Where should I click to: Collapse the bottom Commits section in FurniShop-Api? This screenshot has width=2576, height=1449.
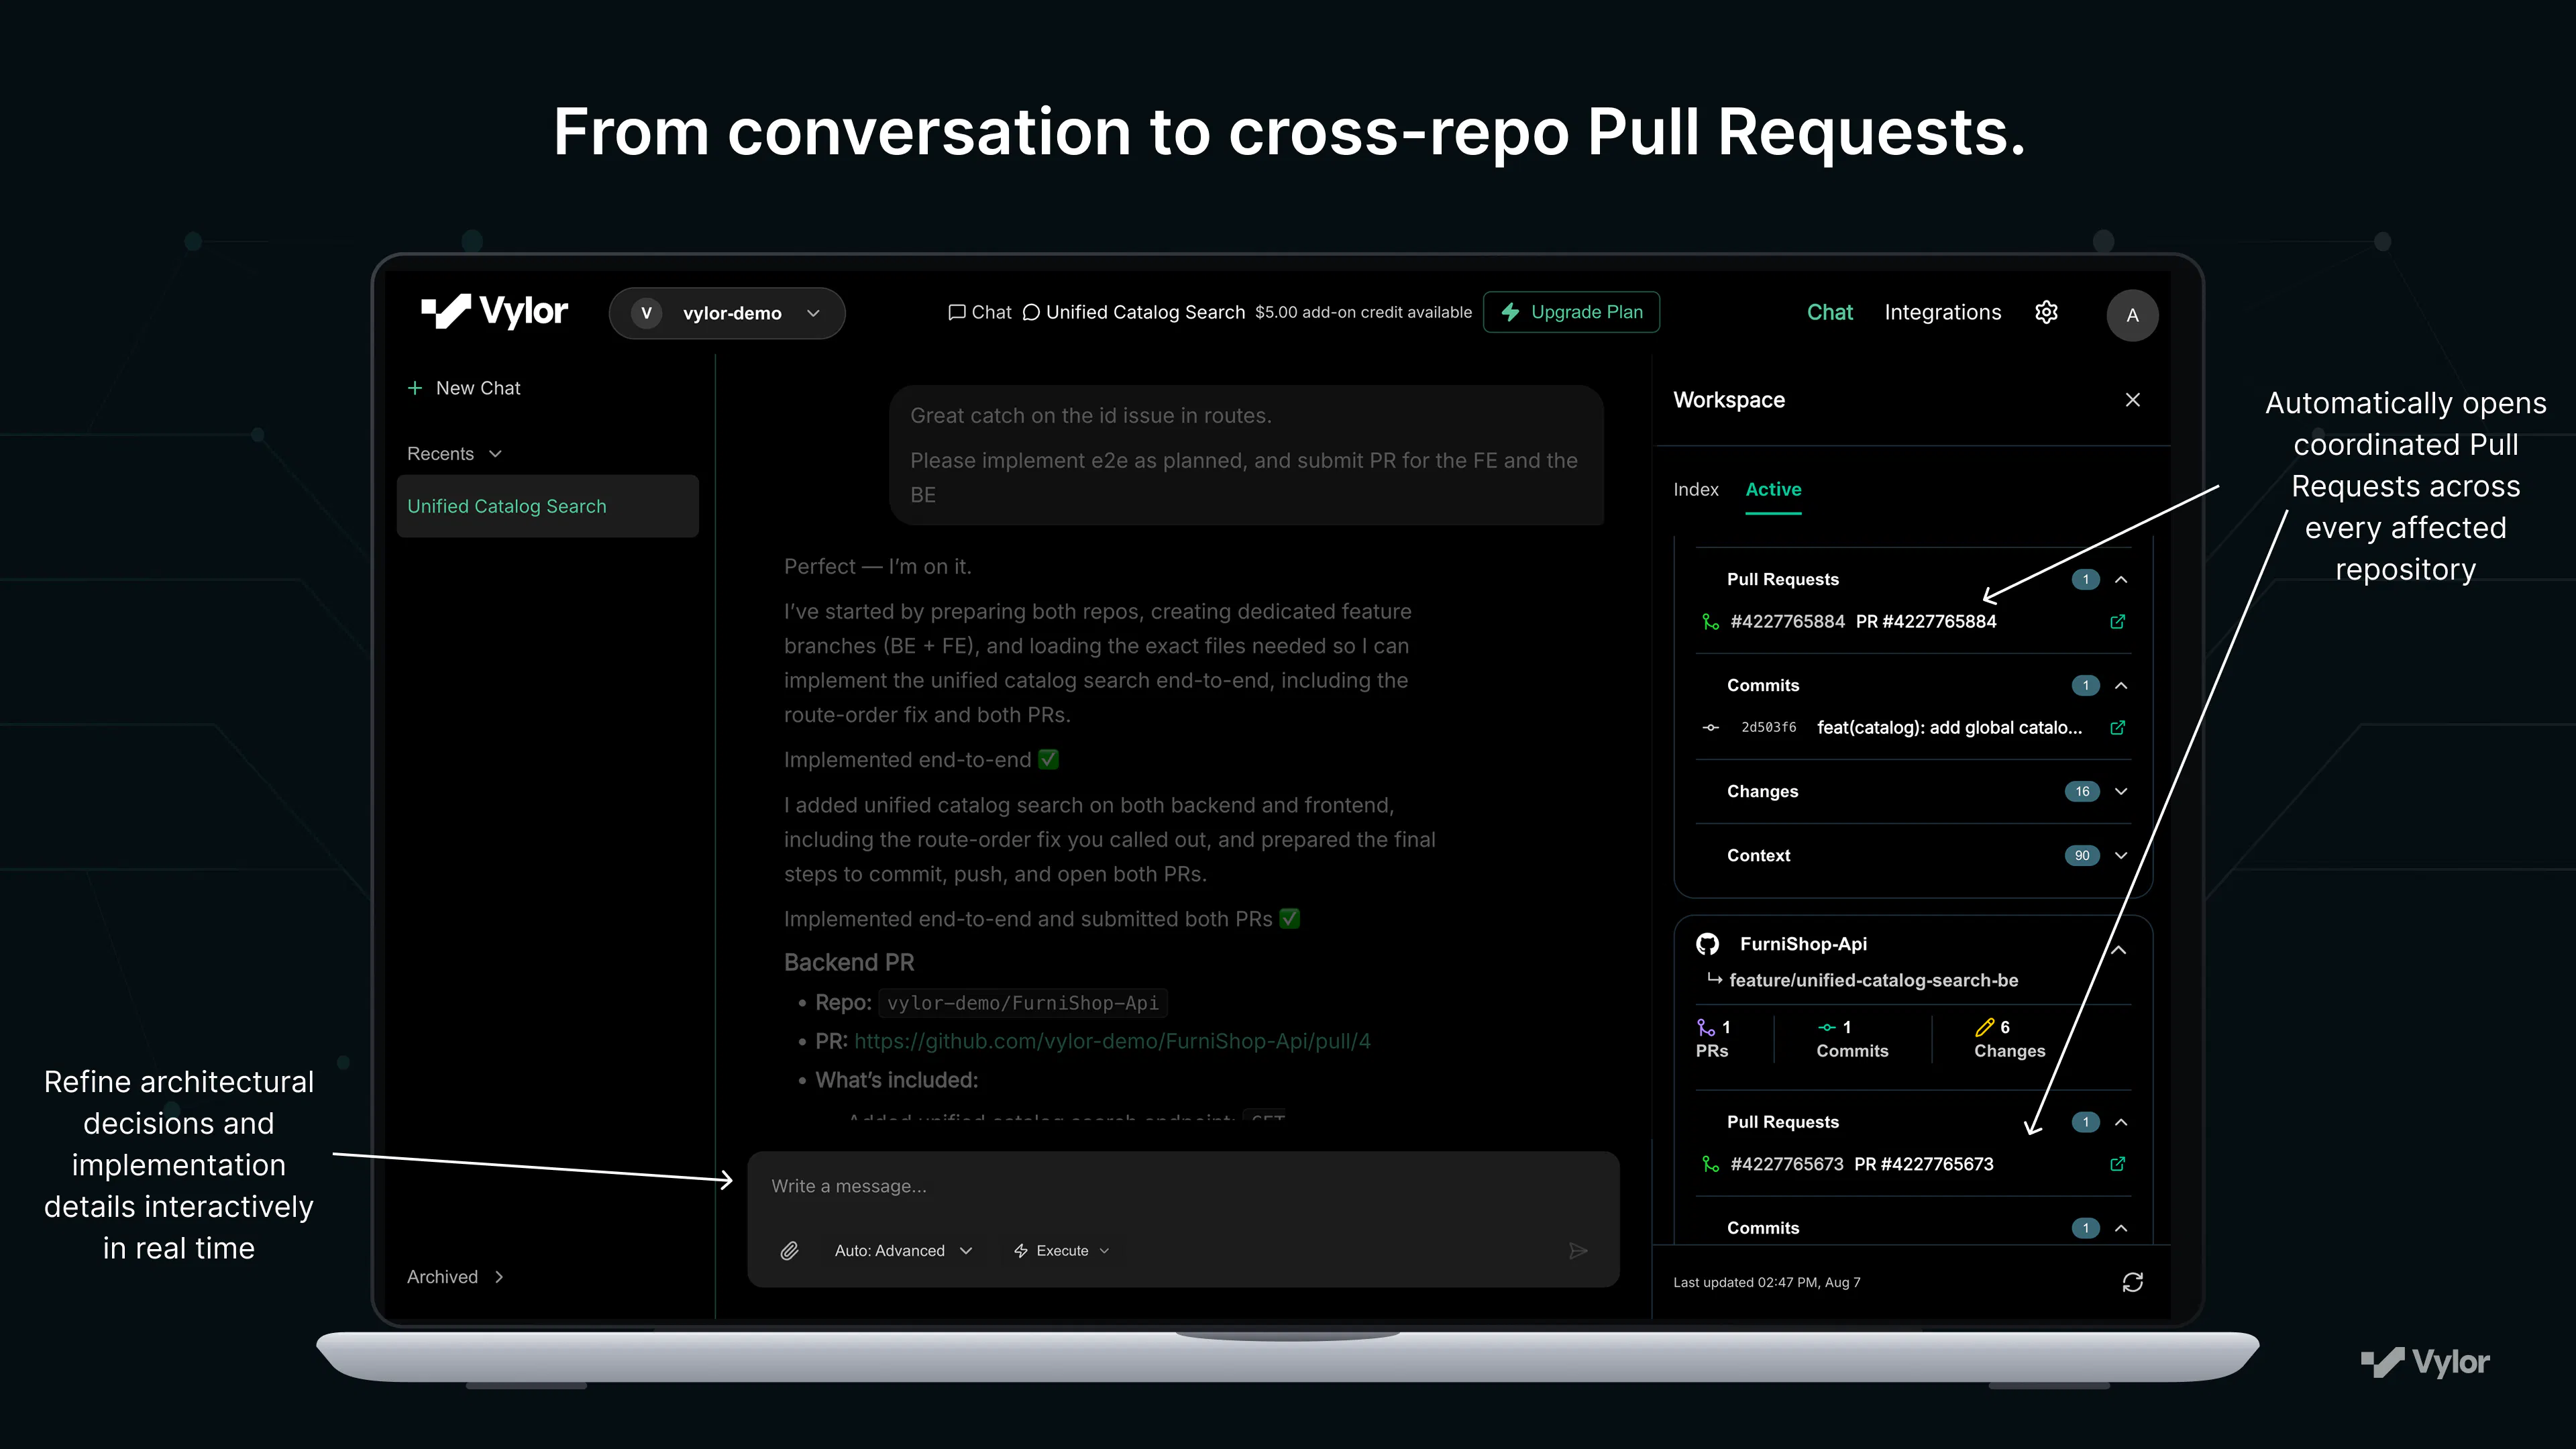pyautogui.click(x=2121, y=1228)
